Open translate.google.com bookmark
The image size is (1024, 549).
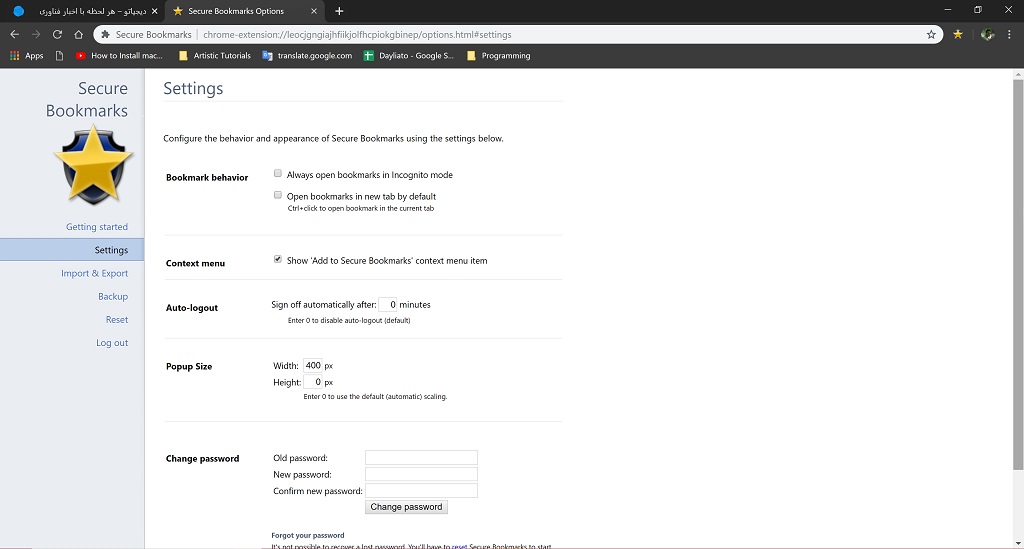pos(307,55)
